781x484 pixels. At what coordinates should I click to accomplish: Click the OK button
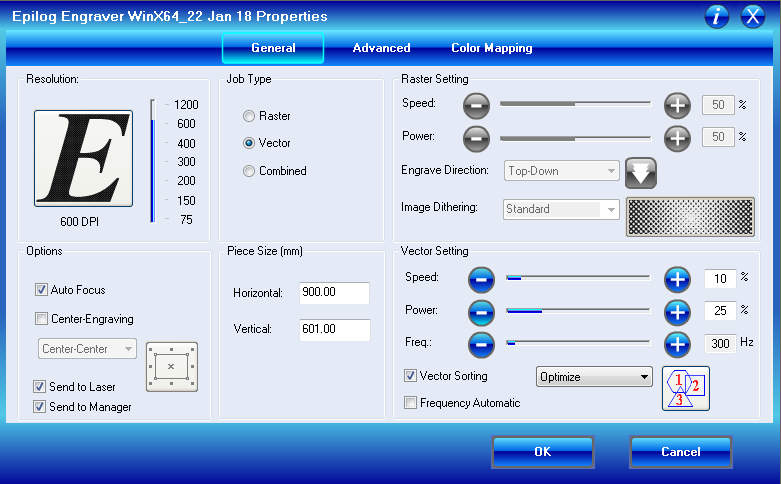tap(543, 452)
